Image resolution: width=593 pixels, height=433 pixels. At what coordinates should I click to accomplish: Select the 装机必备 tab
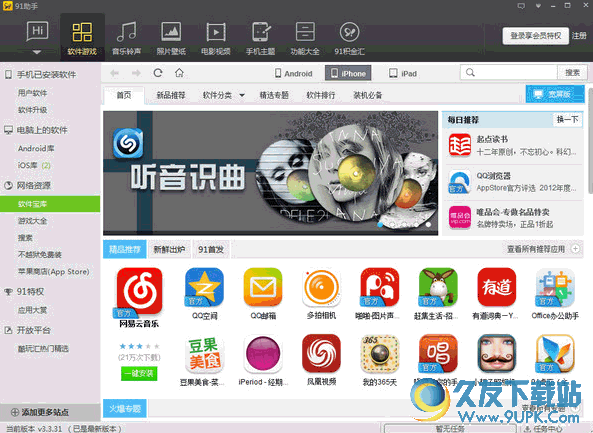(368, 95)
